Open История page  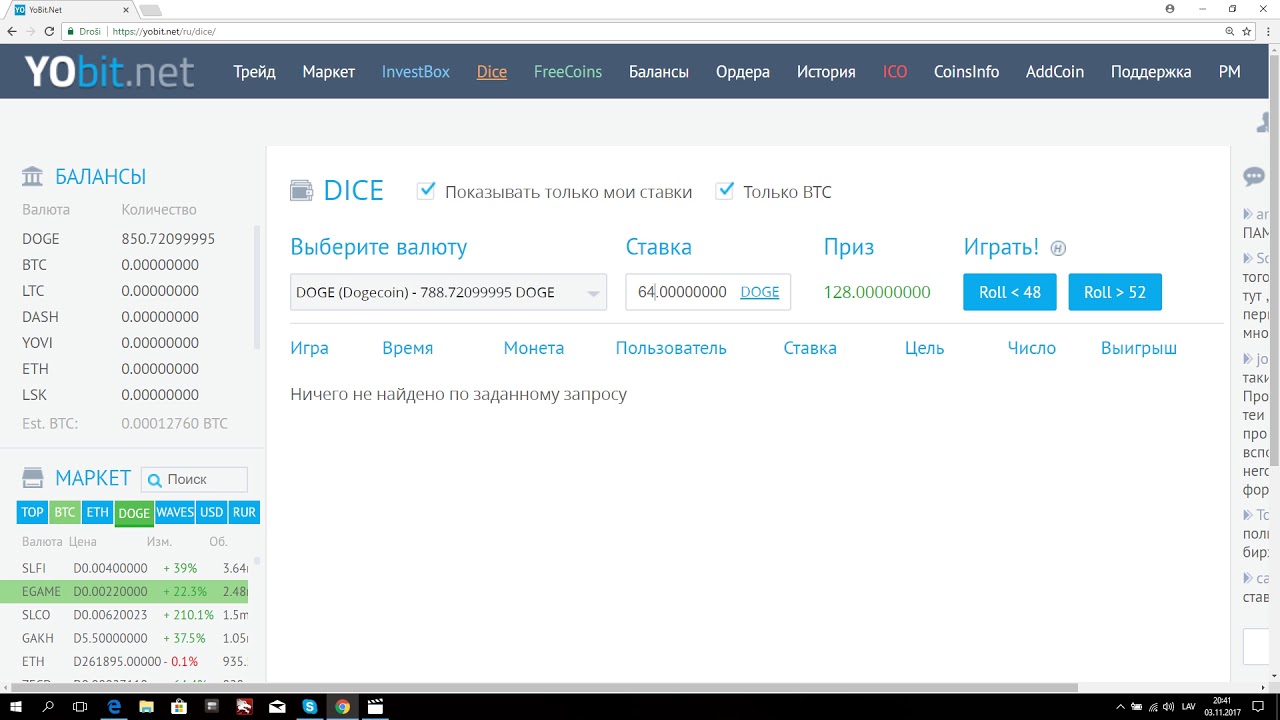[826, 72]
